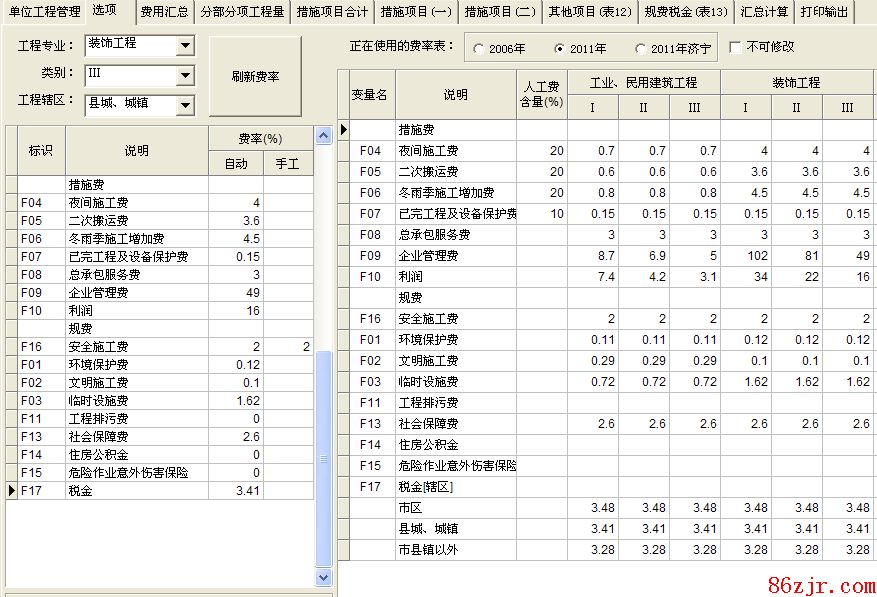Open the 分部分项工程量 tab
Screen dimensions: 877x597
tap(241, 12)
